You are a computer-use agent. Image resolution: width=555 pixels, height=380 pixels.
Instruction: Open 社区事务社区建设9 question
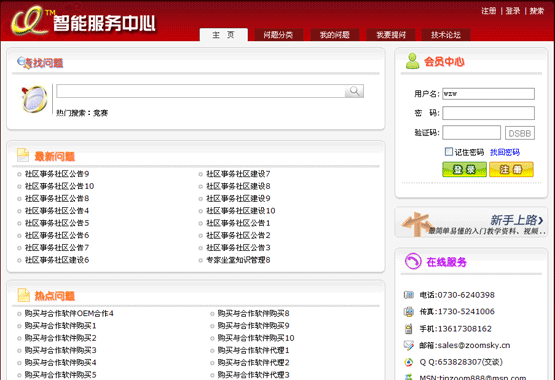coord(238,198)
